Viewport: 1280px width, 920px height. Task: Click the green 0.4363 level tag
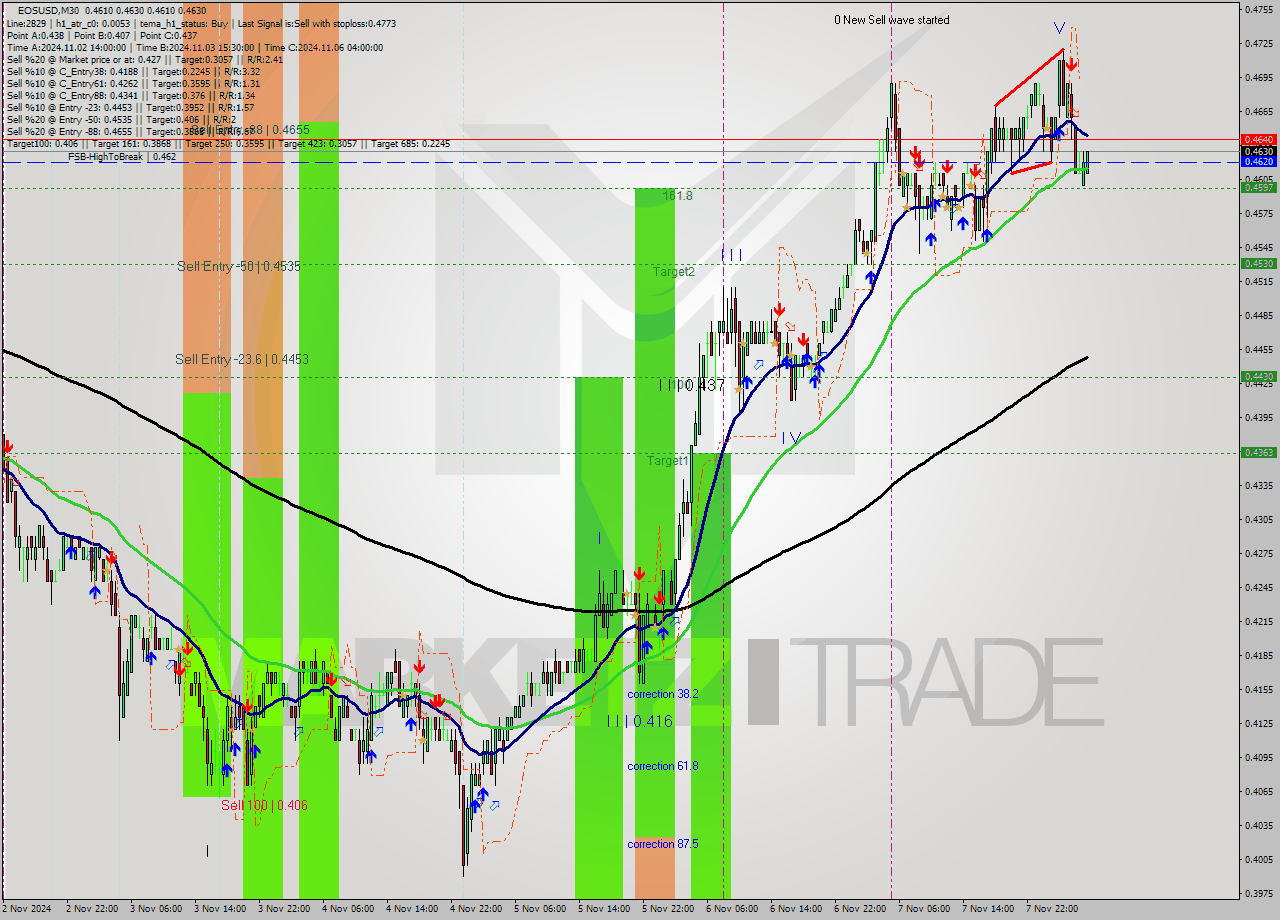[1257, 452]
